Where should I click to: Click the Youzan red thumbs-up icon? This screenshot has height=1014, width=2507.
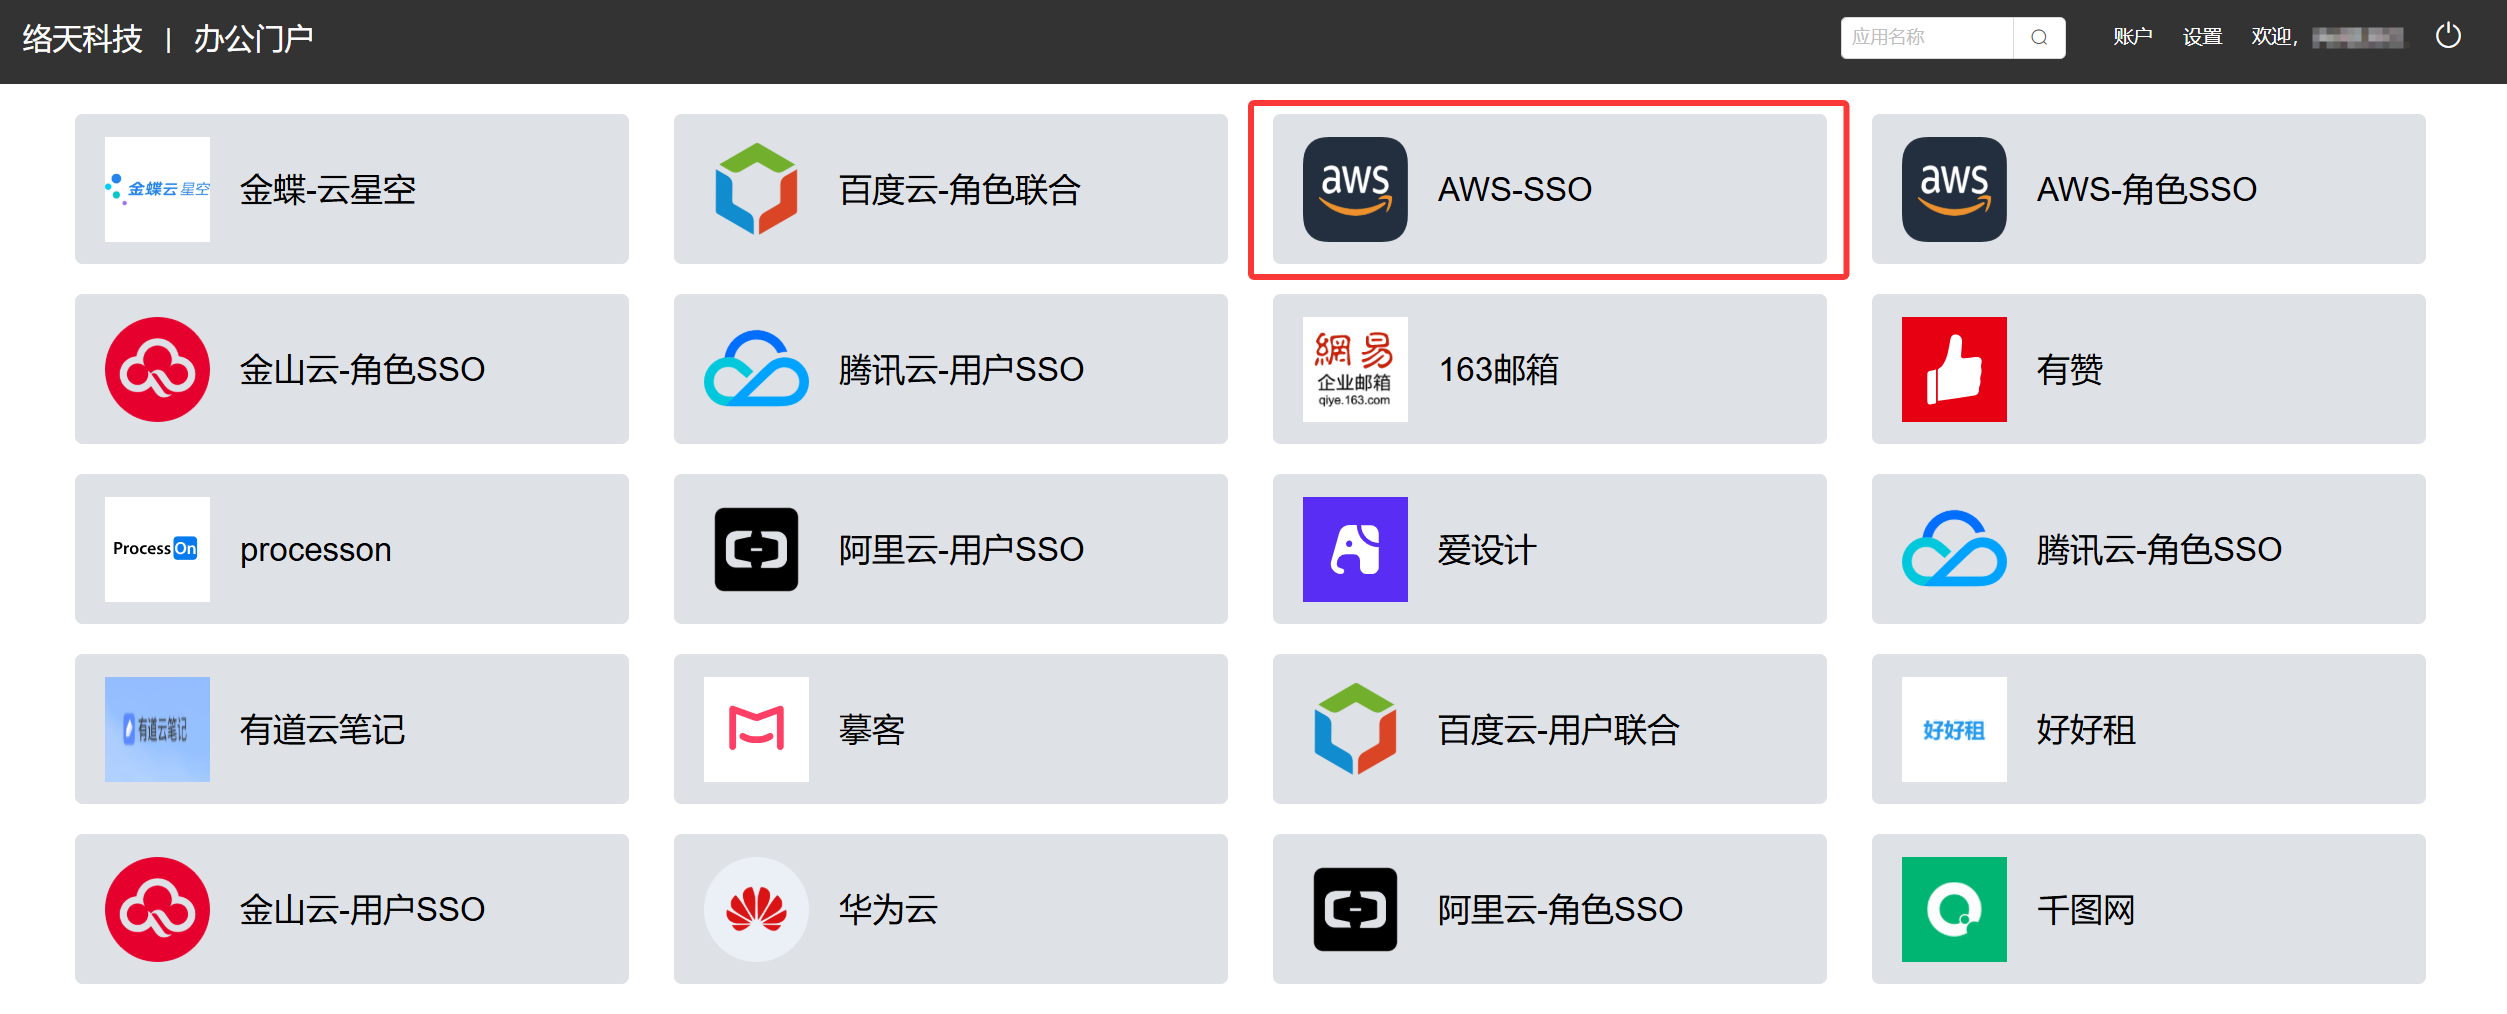tap(1953, 369)
